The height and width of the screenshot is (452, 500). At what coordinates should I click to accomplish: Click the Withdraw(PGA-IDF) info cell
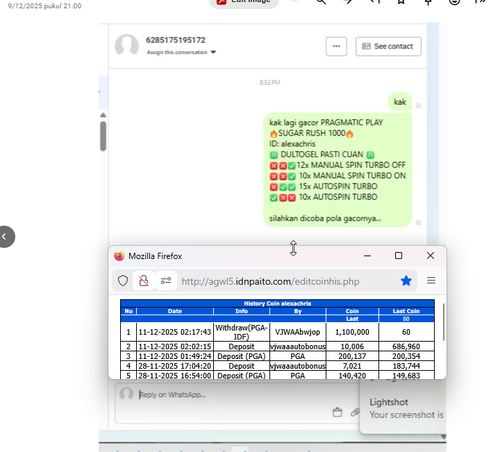point(241,332)
